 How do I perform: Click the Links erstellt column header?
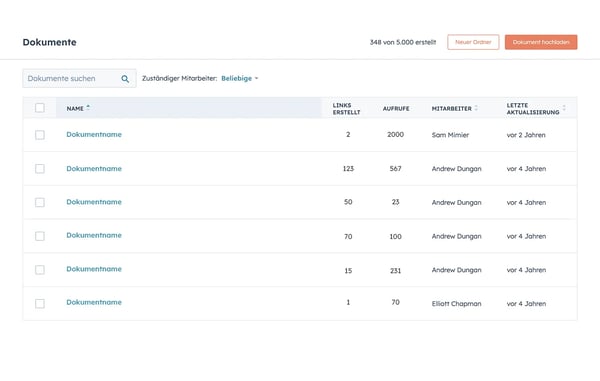[x=346, y=109]
